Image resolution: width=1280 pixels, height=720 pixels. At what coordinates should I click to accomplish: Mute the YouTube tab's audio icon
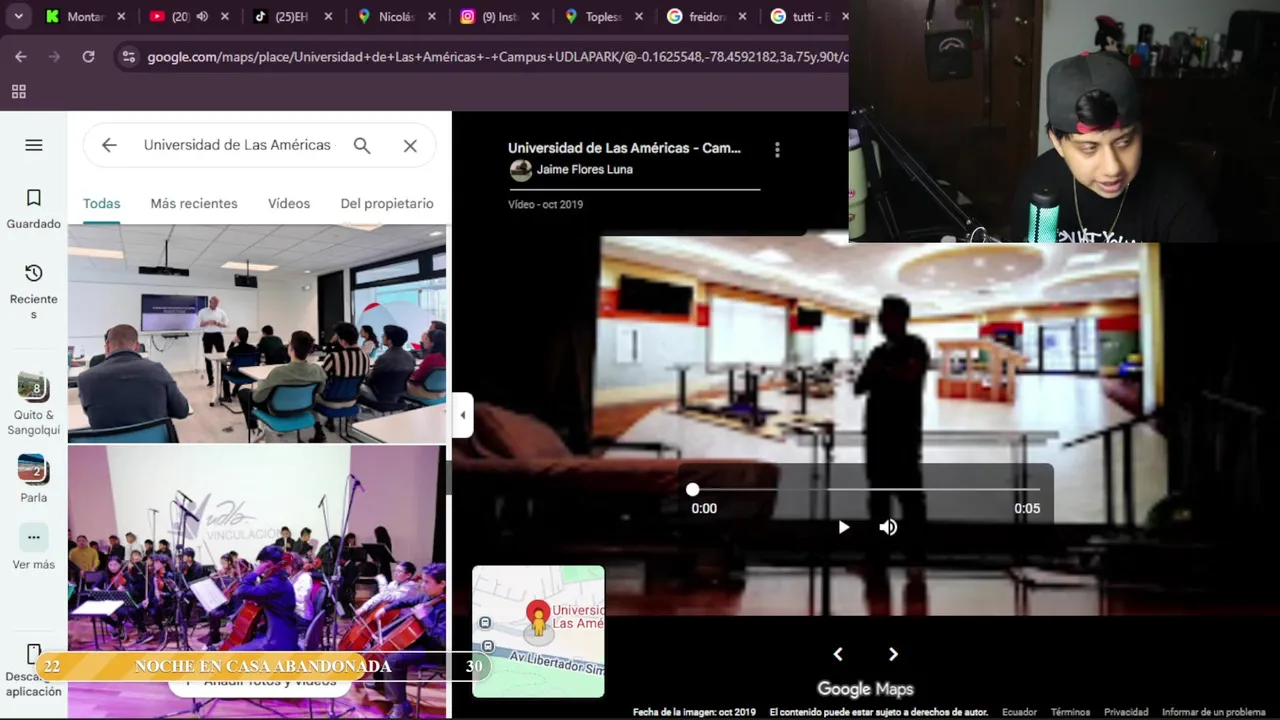tap(203, 17)
